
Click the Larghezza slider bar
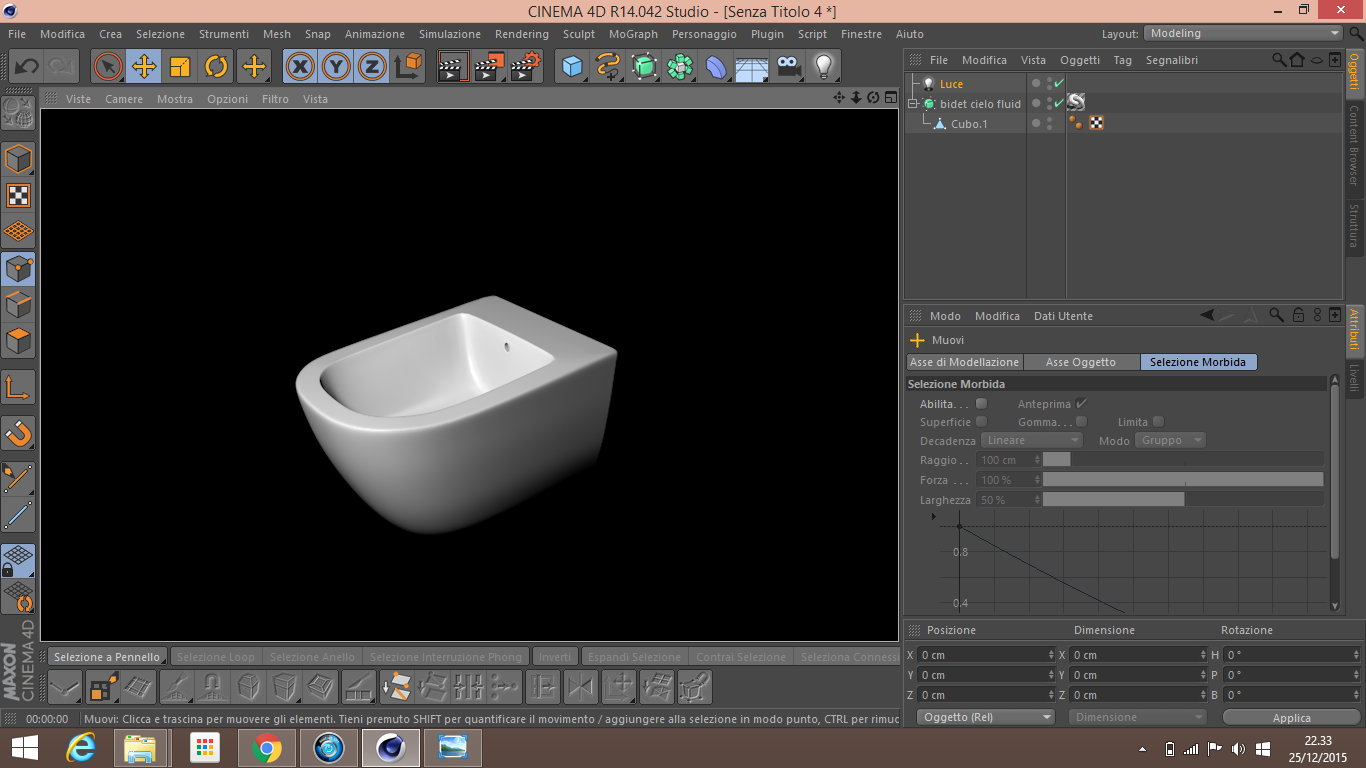tap(1182, 500)
